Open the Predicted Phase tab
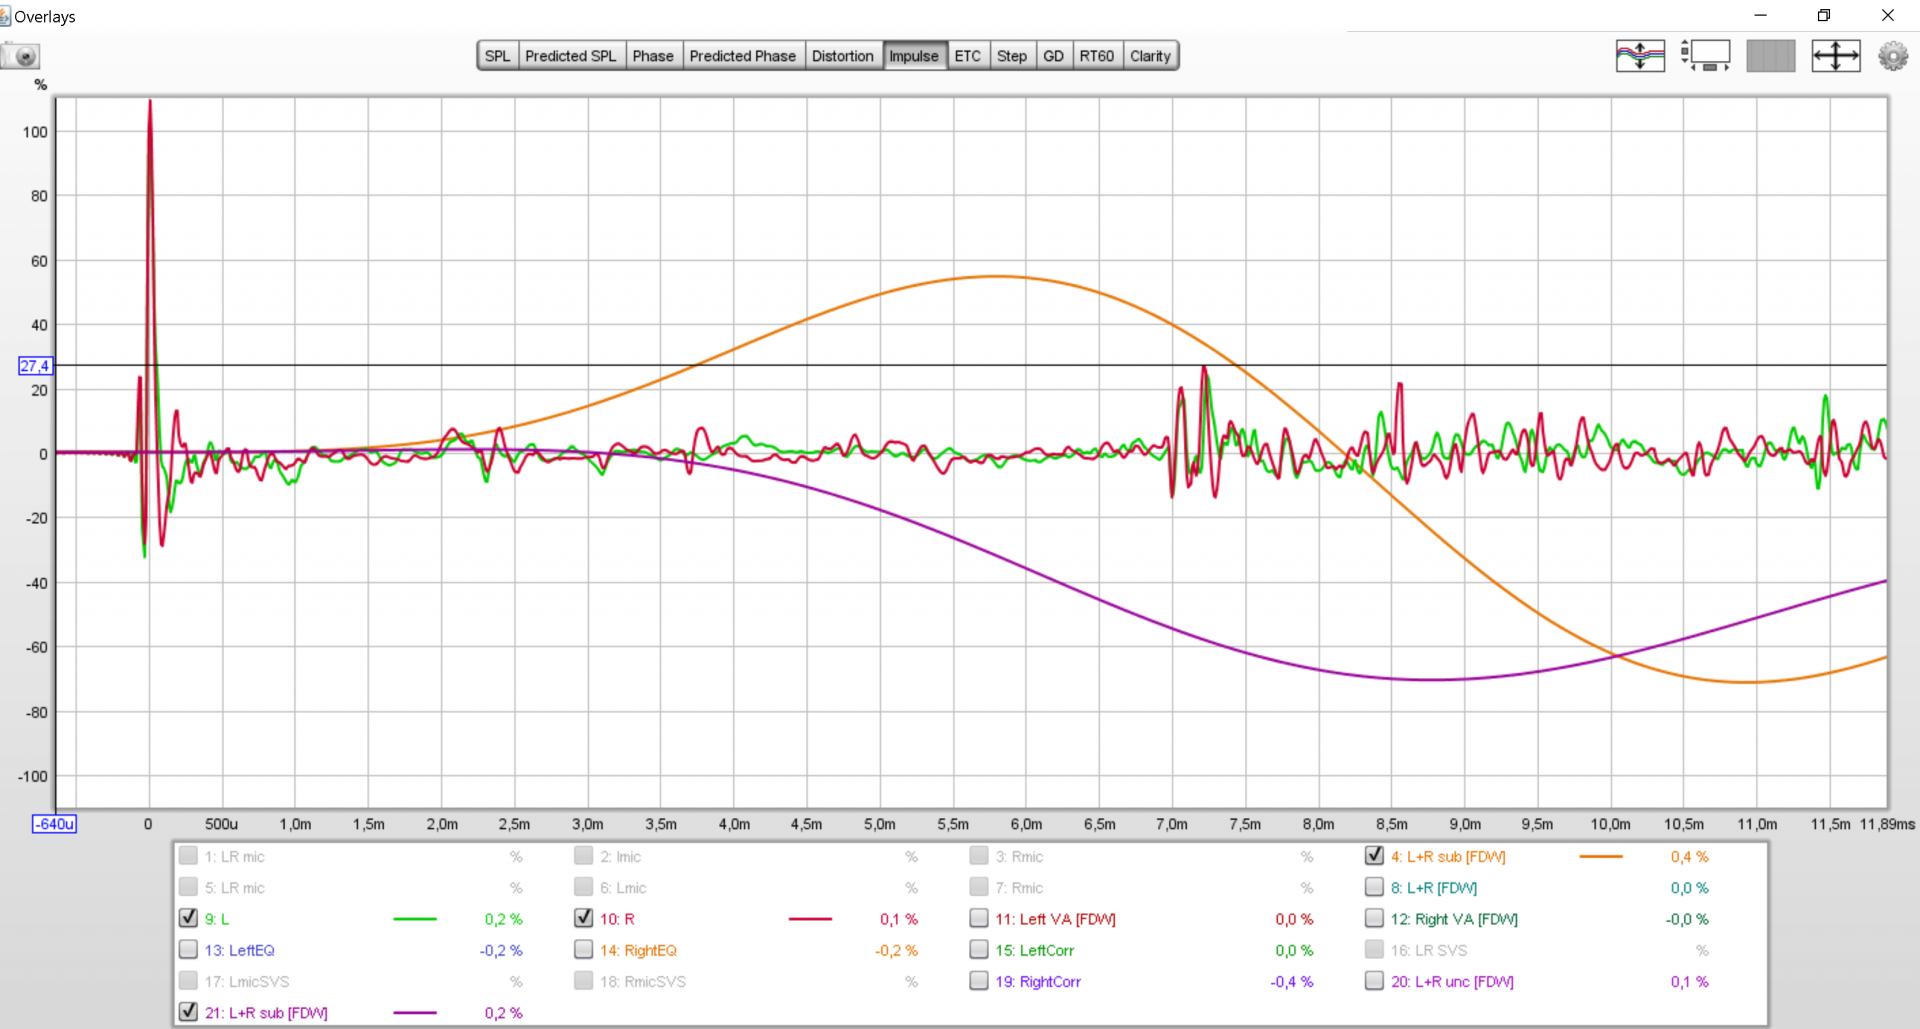The height and width of the screenshot is (1029, 1920). pyautogui.click(x=742, y=56)
